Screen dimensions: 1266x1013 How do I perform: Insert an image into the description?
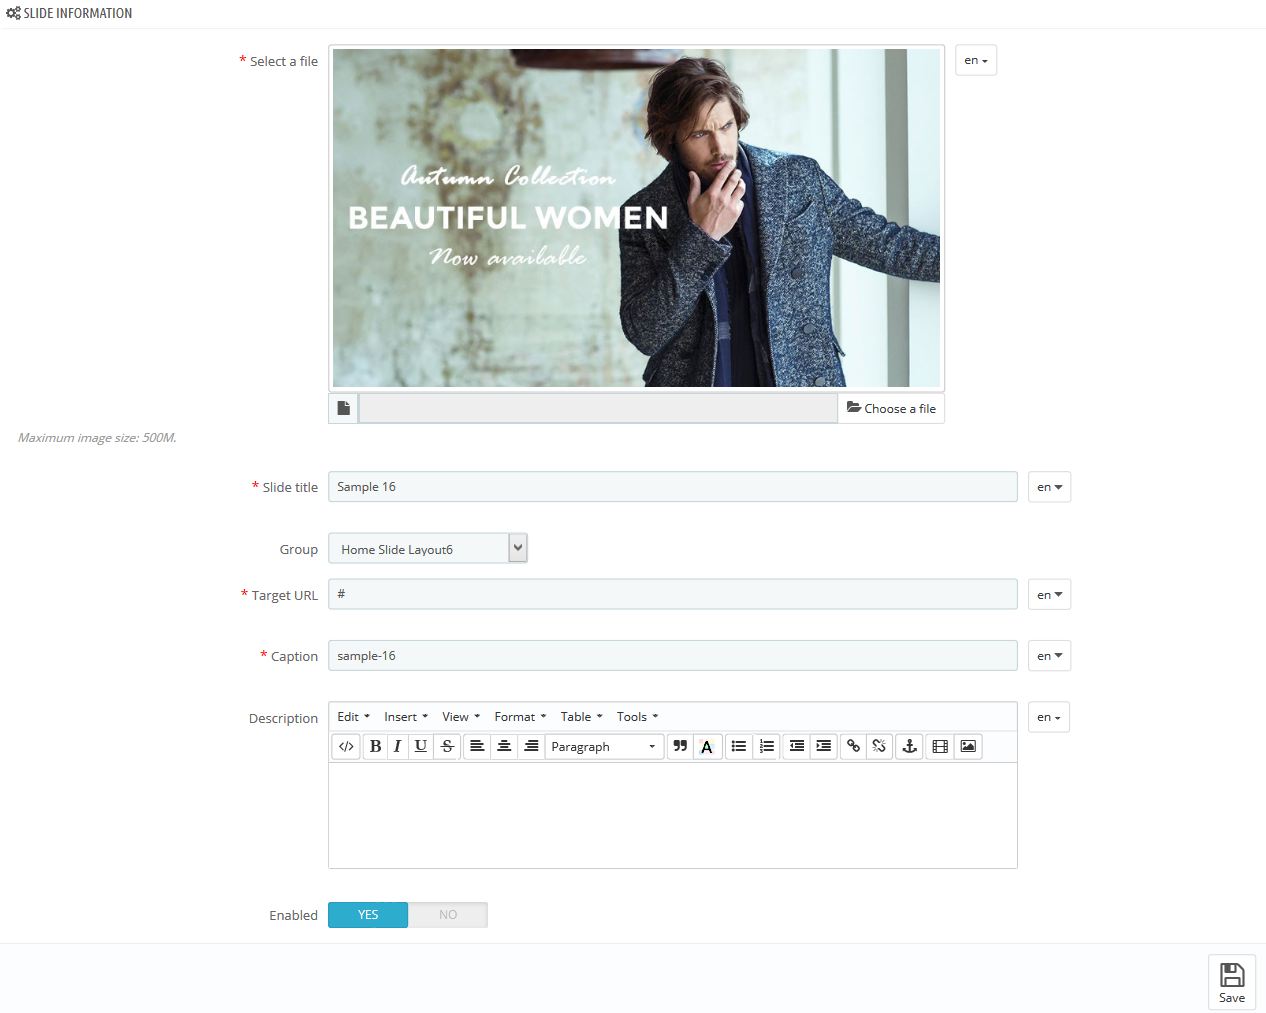[968, 746]
